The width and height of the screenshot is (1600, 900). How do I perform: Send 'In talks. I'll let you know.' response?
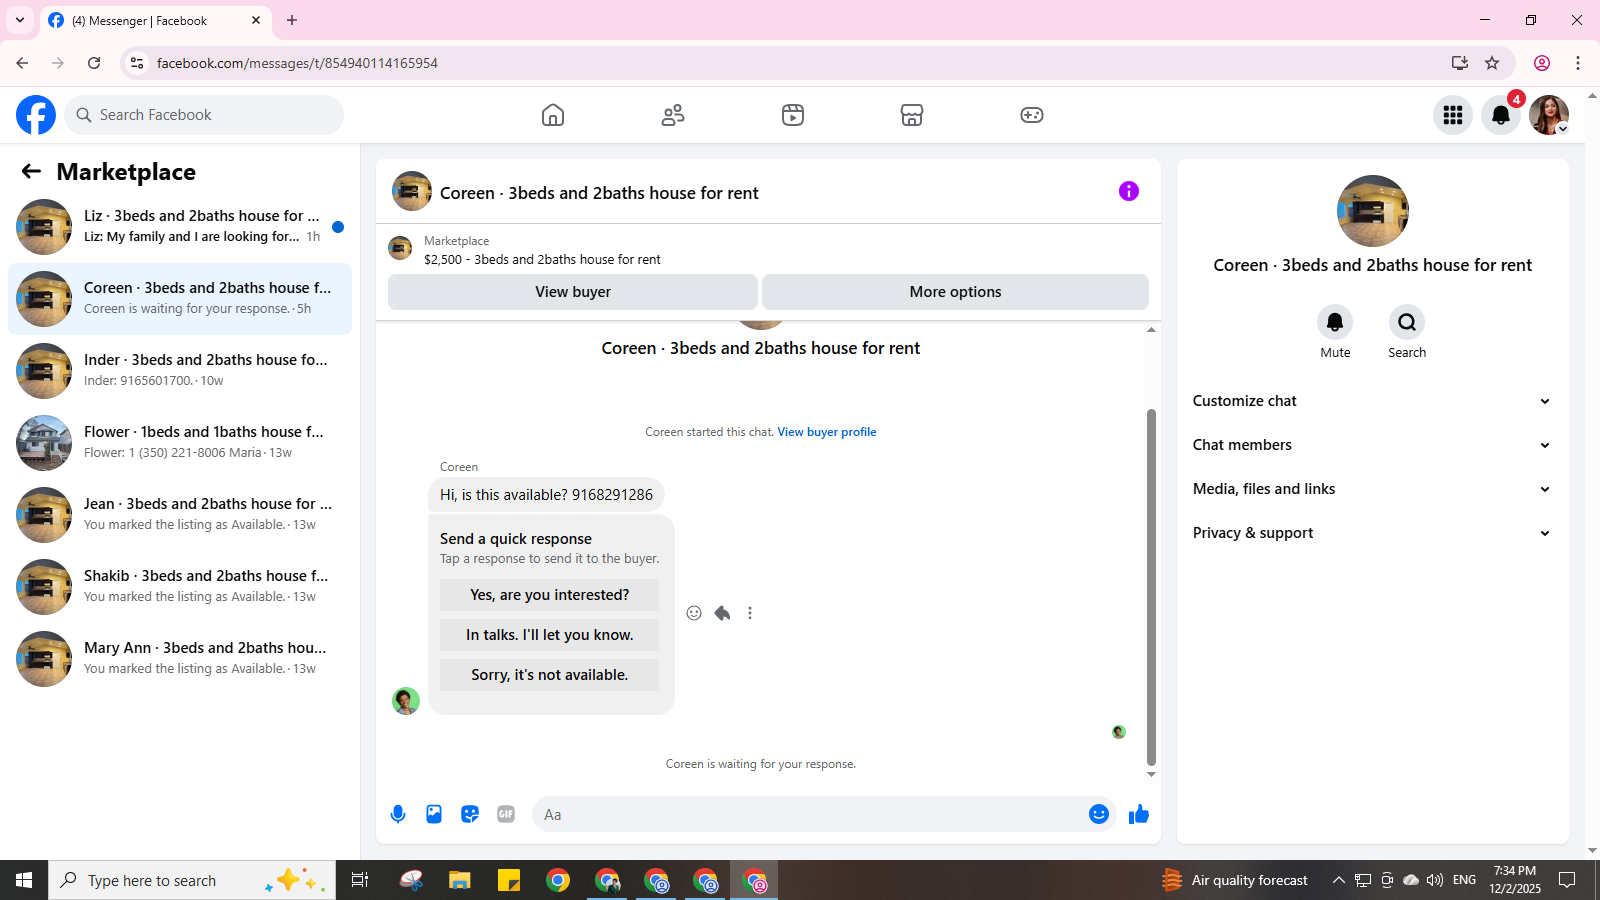click(549, 635)
